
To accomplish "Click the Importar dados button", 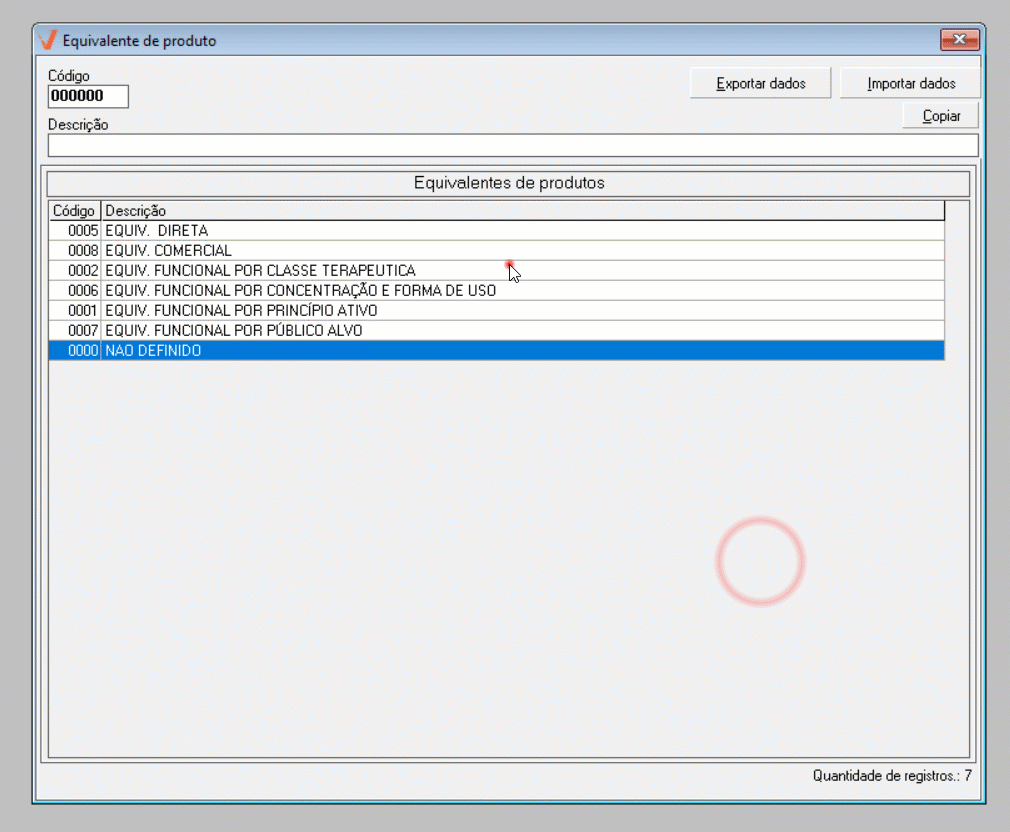I will (911, 83).
